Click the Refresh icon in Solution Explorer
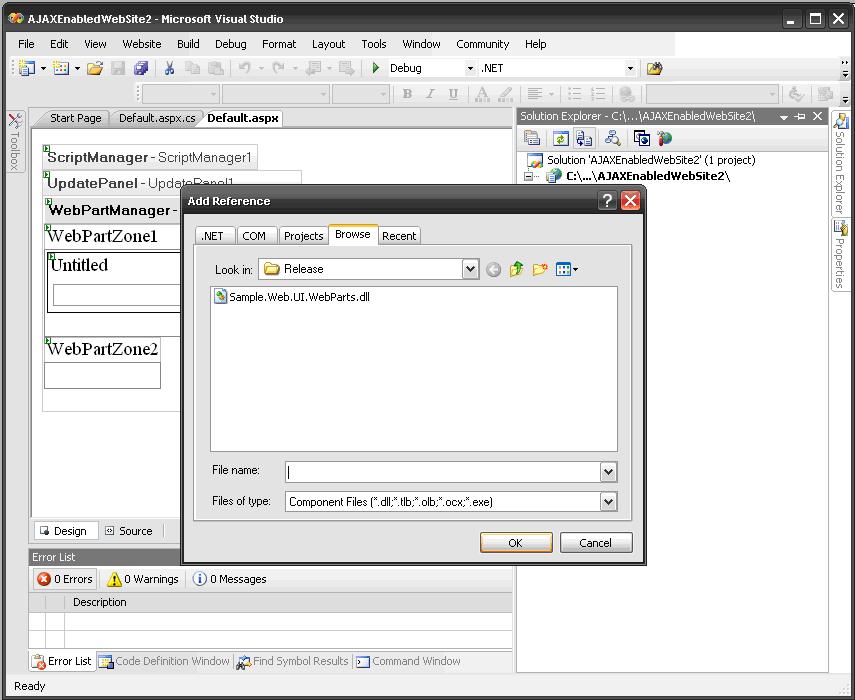This screenshot has width=855, height=700. [560, 138]
